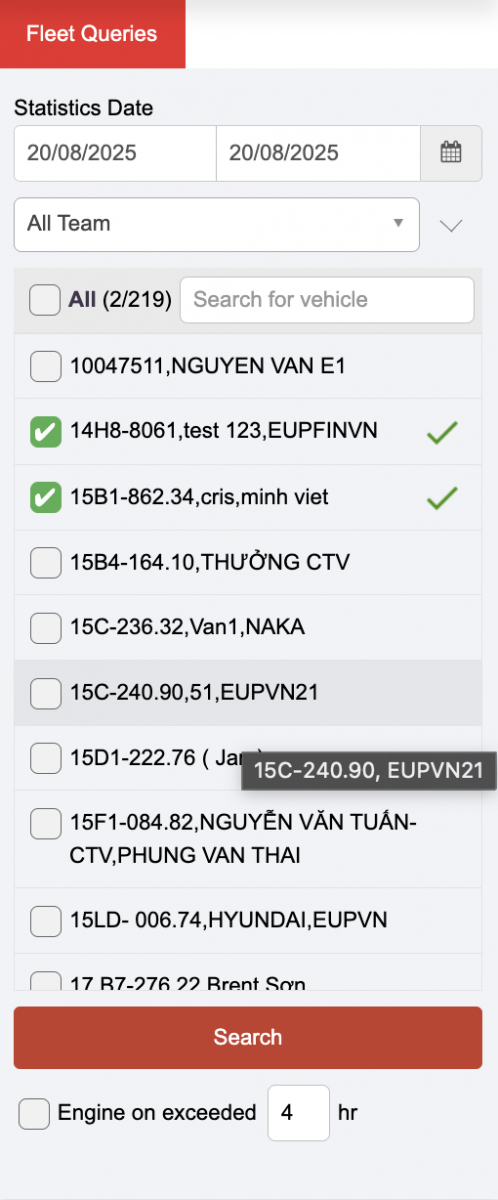
Task: Toggle the All vehicles checkbox
Action: tap(45, 300)
